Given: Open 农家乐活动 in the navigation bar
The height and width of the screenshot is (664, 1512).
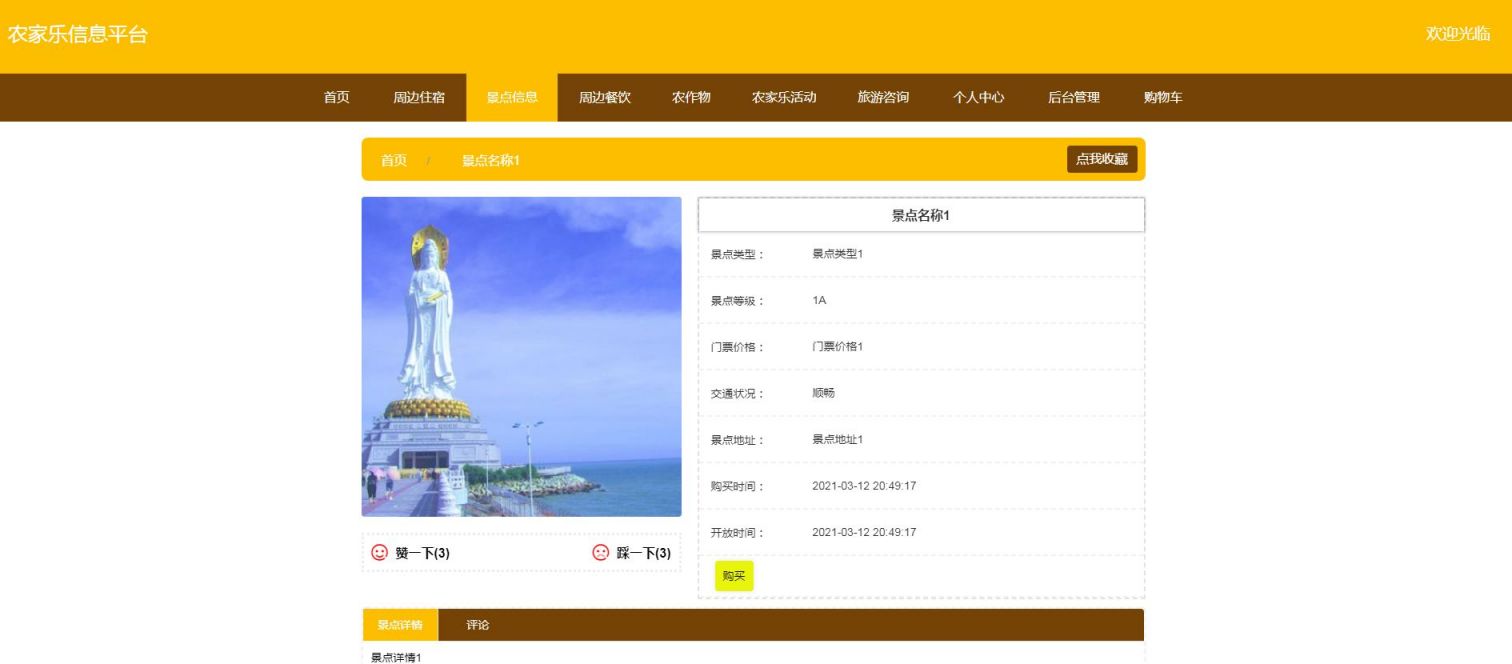Looking at the screenshot, I should click(784, 97).
